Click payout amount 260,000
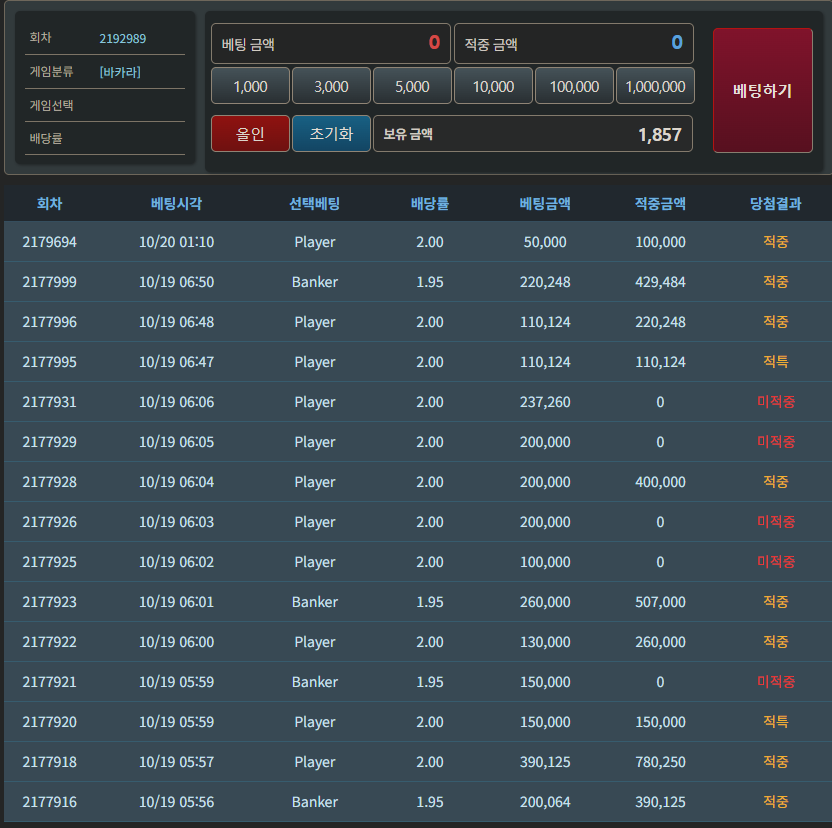832x828 pixels. point(660,642)
